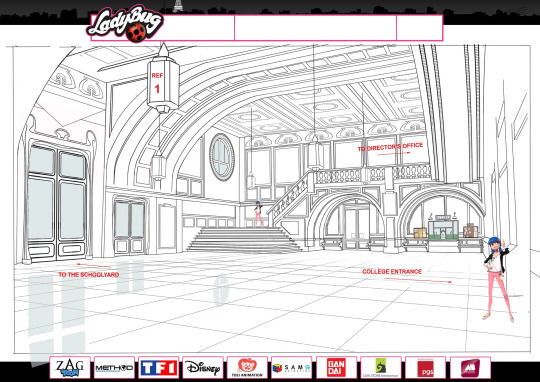540x382 pixels.
Task: Click the ZAG Toon logo
Action: click(x=70, y=368)
